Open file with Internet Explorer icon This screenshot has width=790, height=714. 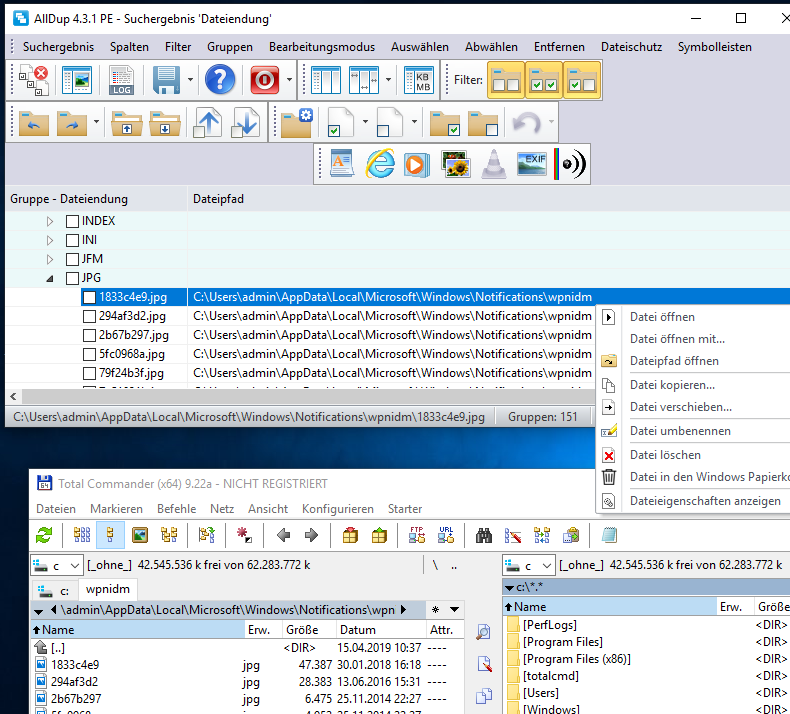point(380,164)
